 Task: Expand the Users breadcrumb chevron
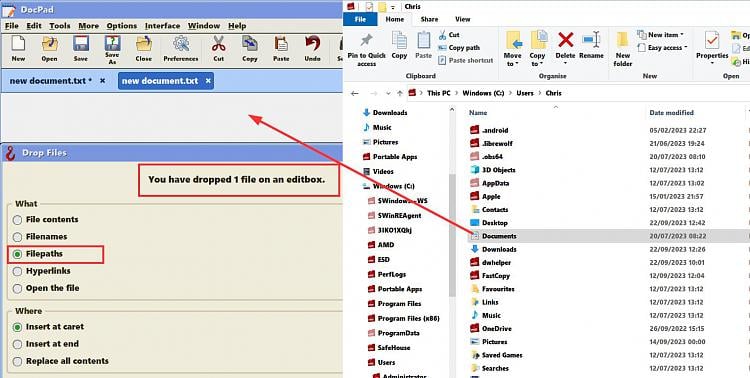[540, 93]
